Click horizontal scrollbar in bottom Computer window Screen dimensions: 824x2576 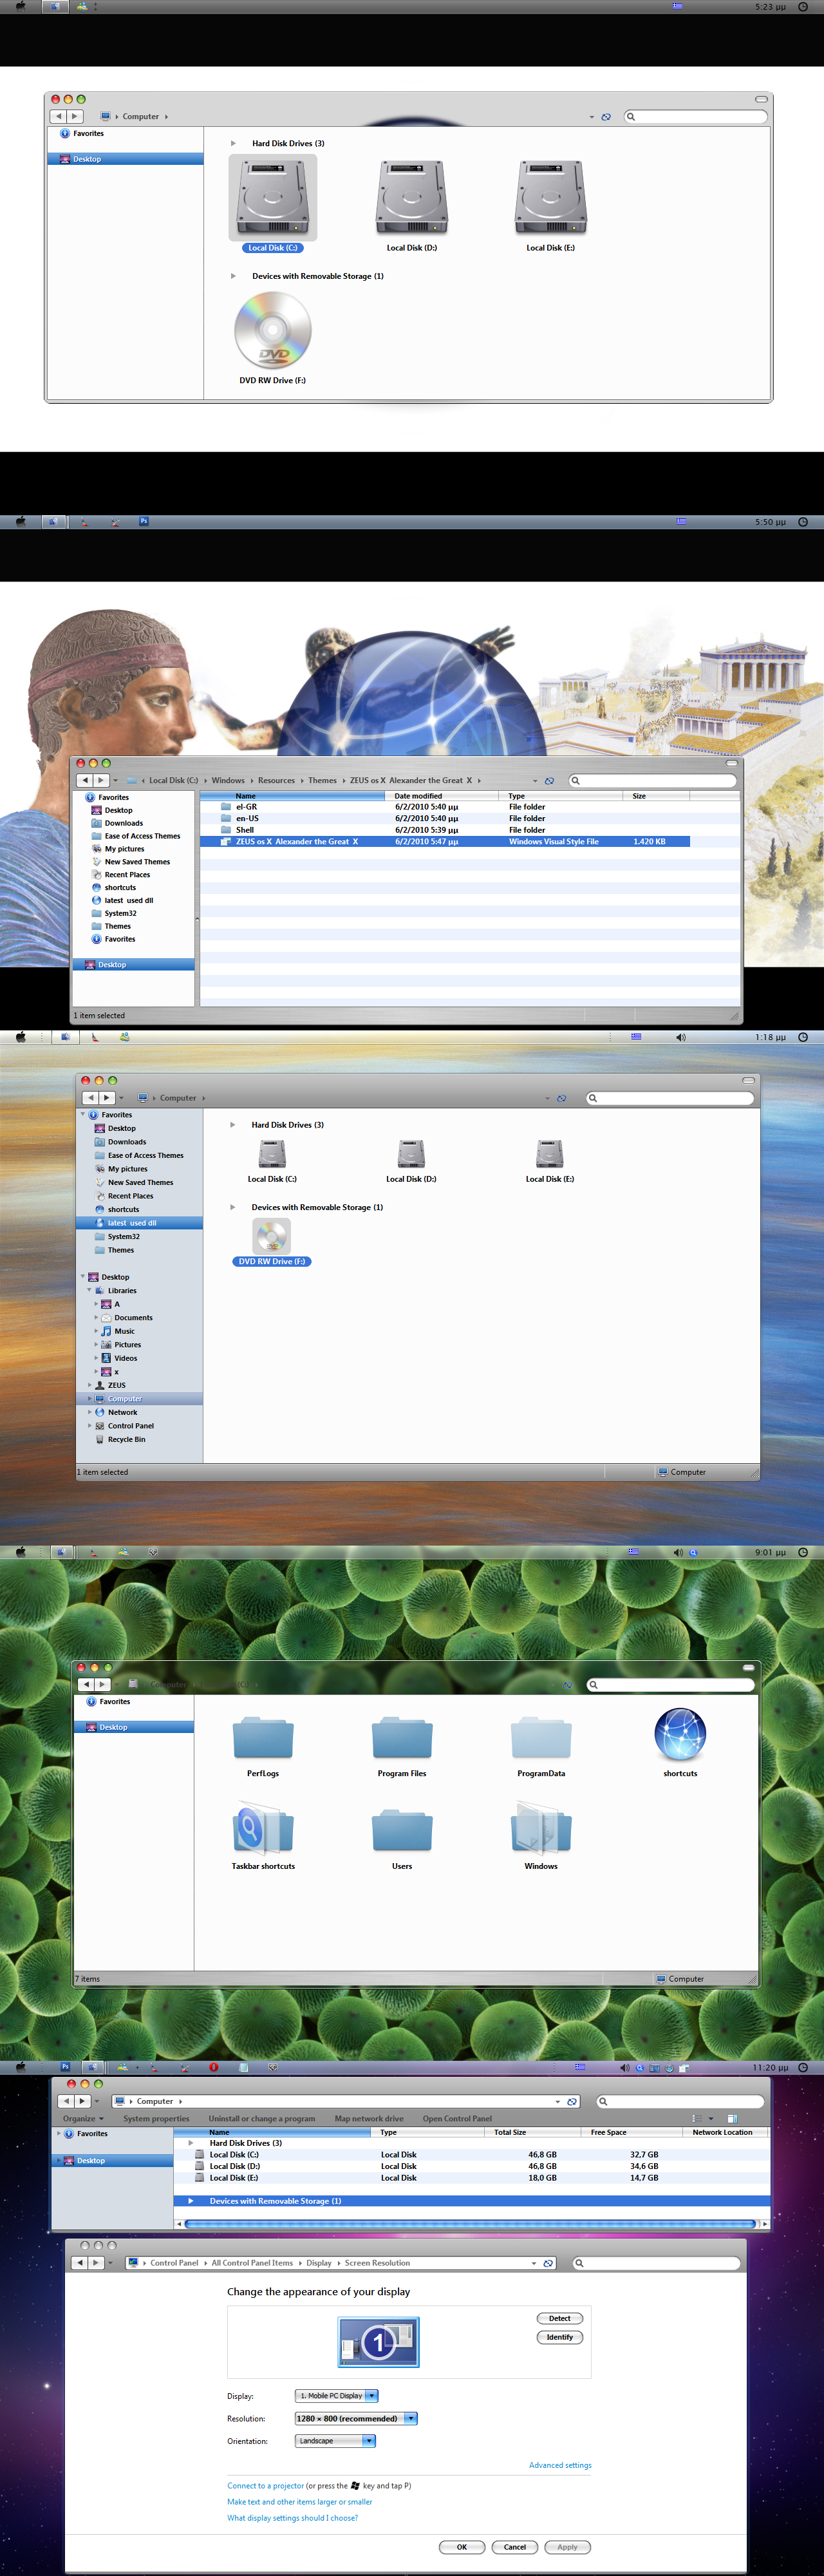coord(470,2224)
